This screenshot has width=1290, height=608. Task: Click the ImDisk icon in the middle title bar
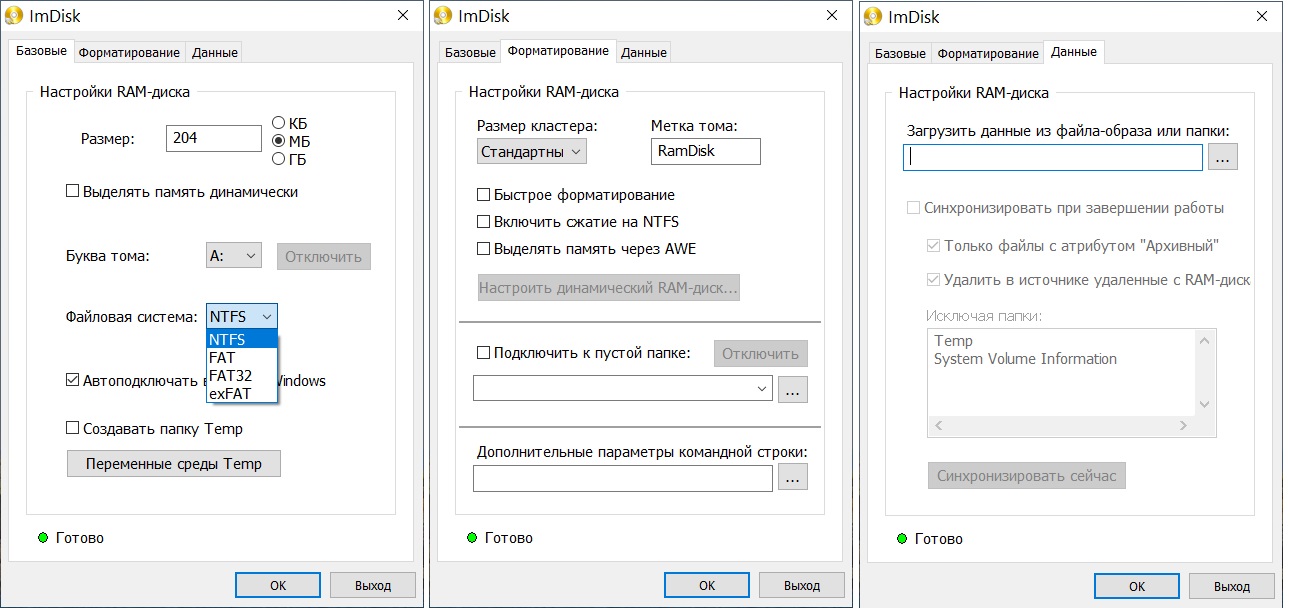(445, 16)
